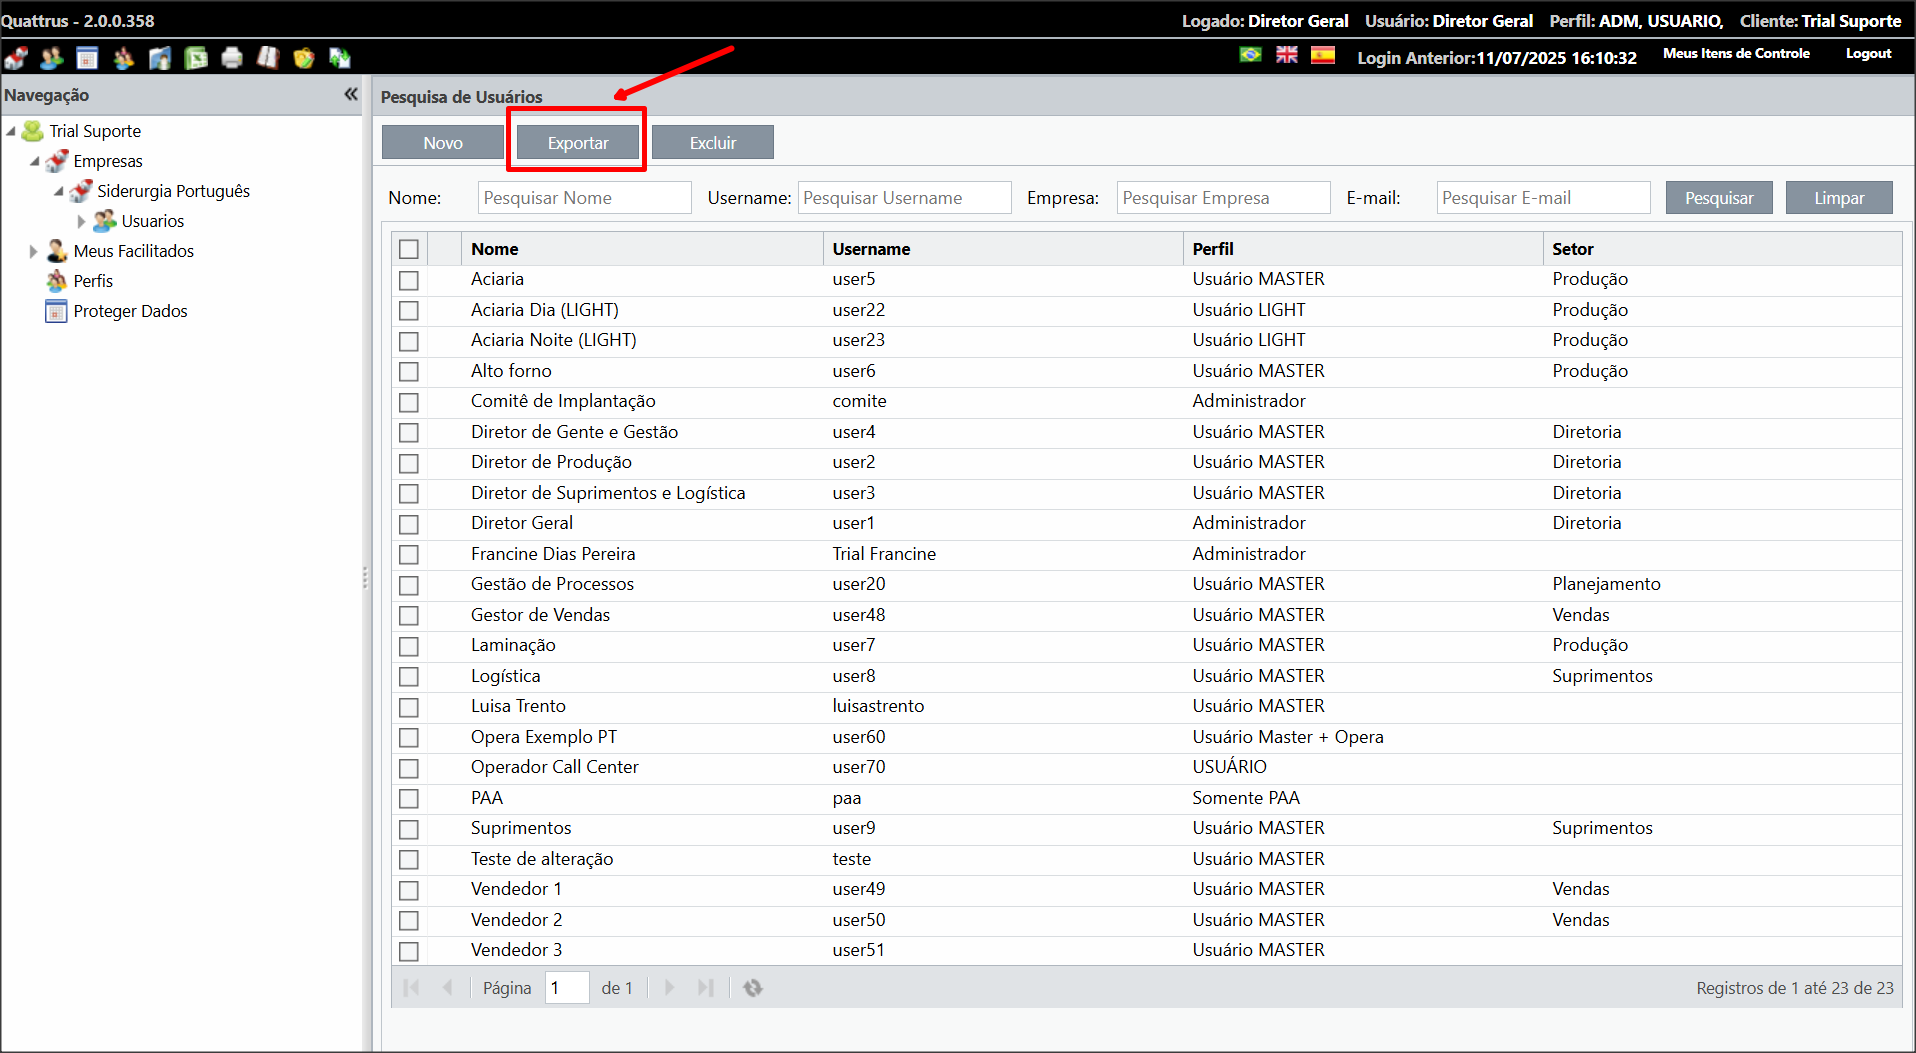Click the open book toolbar icon
Screen dimensions: 1916x1053
pos(268,58)
